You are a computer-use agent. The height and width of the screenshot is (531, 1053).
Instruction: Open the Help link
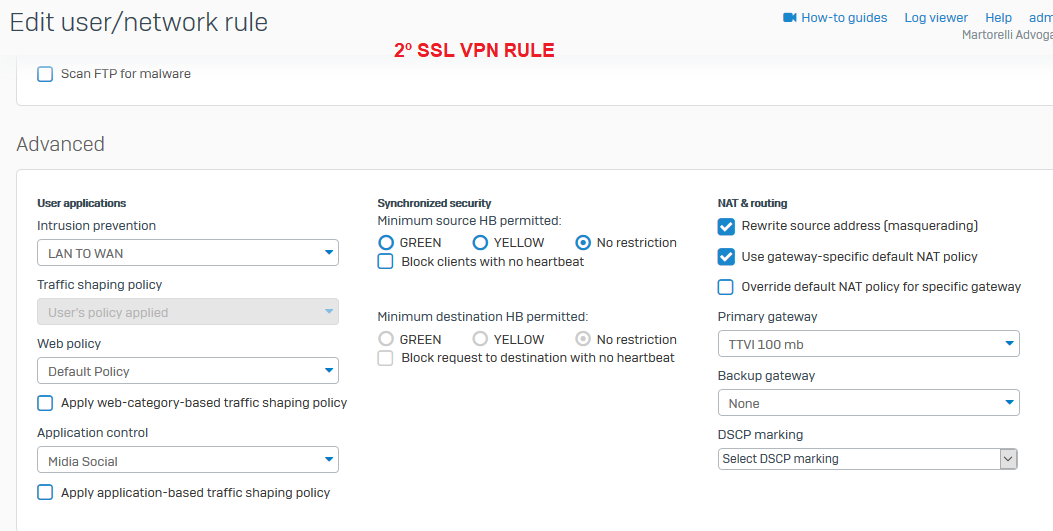[999, 18]
